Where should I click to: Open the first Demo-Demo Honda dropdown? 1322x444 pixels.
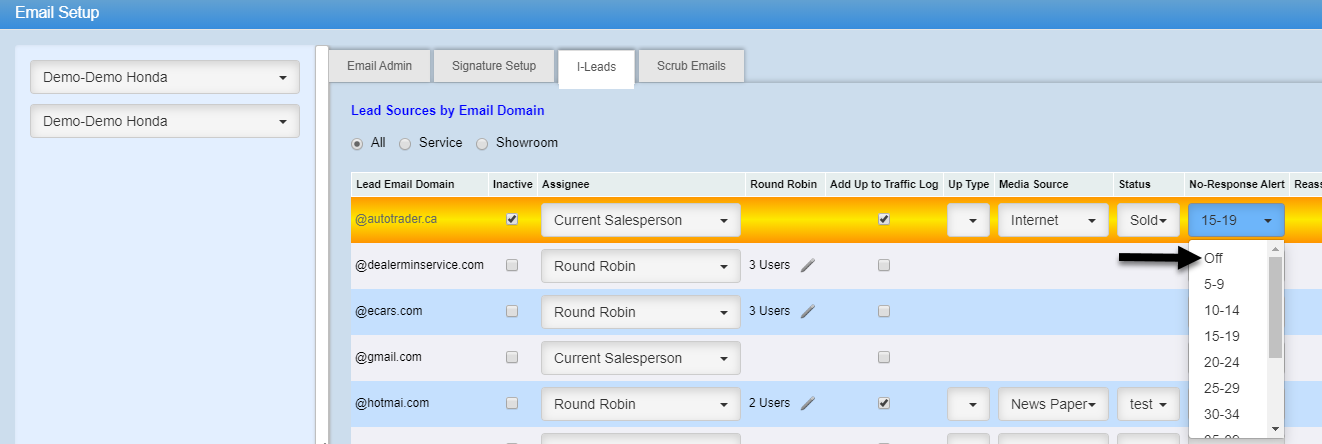click(165, 77)
